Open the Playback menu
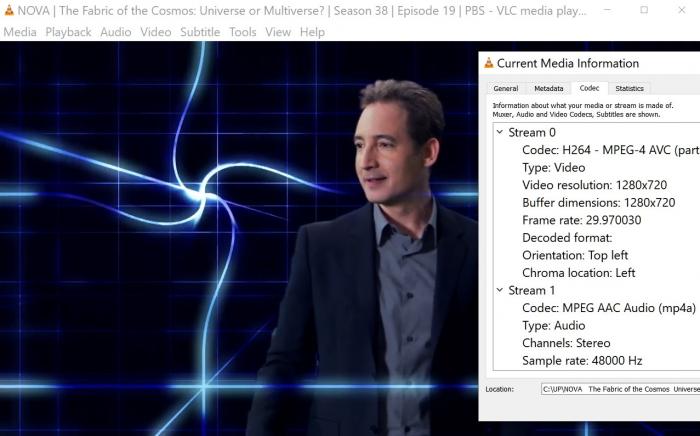Screen dimensions: 700x436 click(68, 32)
